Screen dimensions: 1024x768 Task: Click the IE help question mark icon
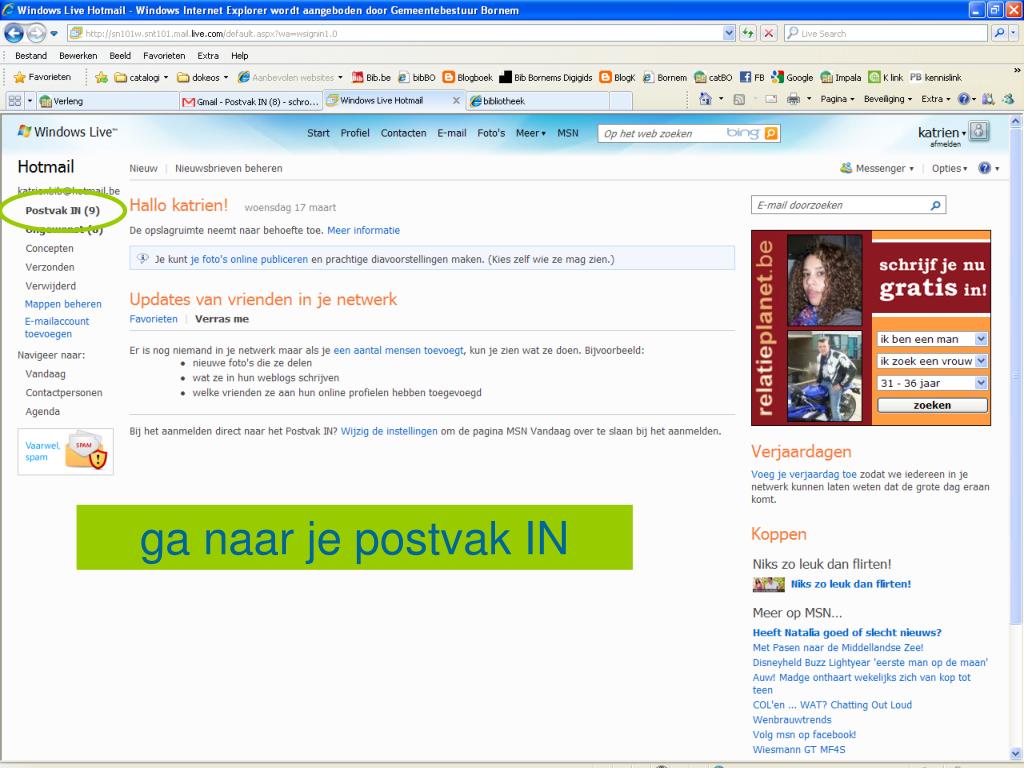(x=963, y=99)
